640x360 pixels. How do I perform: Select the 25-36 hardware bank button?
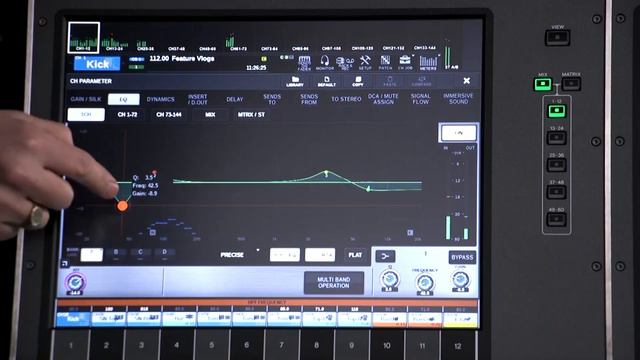point(557,164)
